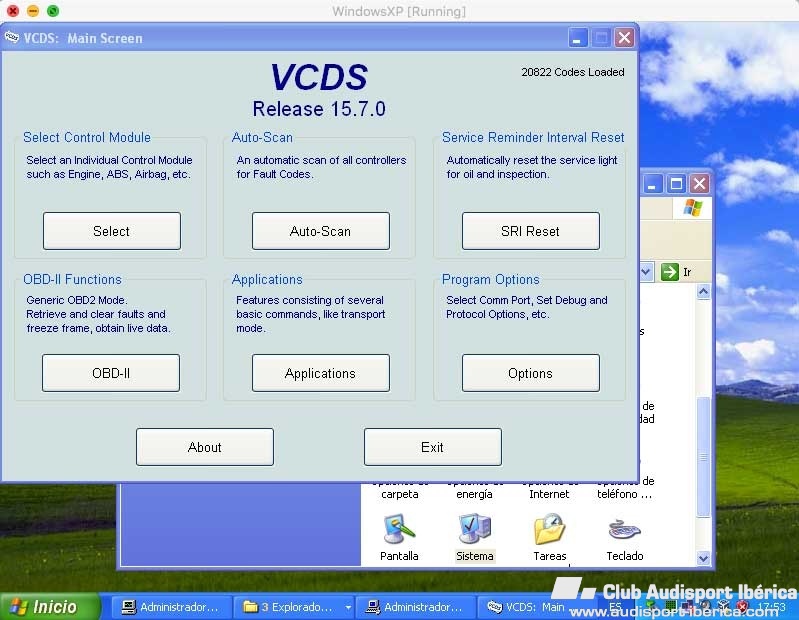Click the 'Service Reminder Interval Reset' label

533,138
